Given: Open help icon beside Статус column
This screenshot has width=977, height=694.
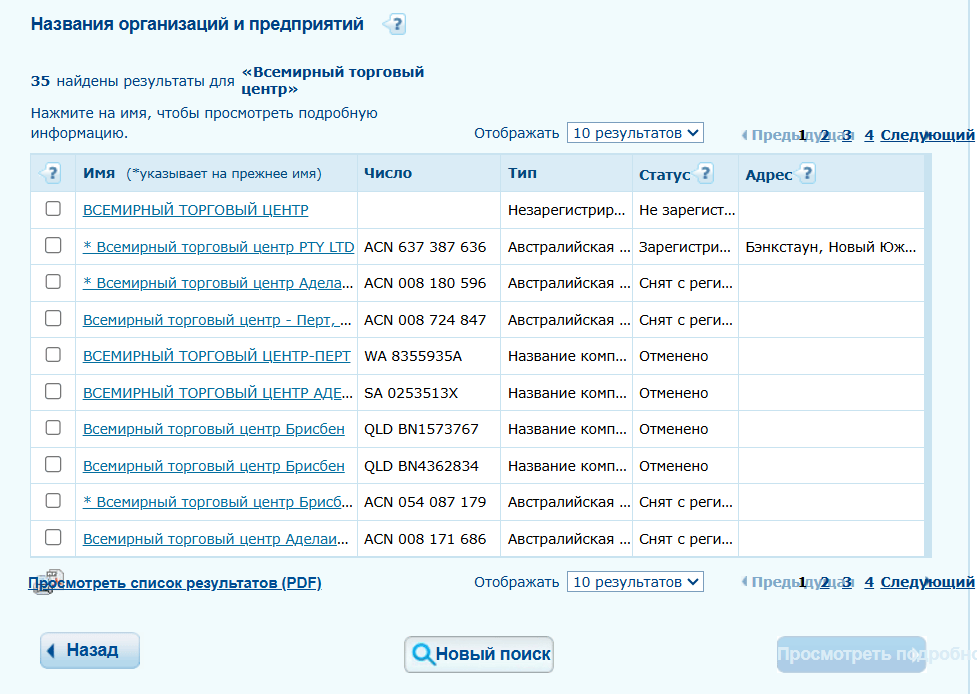Looking at the screenshot, I should click(x=704, y=174).
